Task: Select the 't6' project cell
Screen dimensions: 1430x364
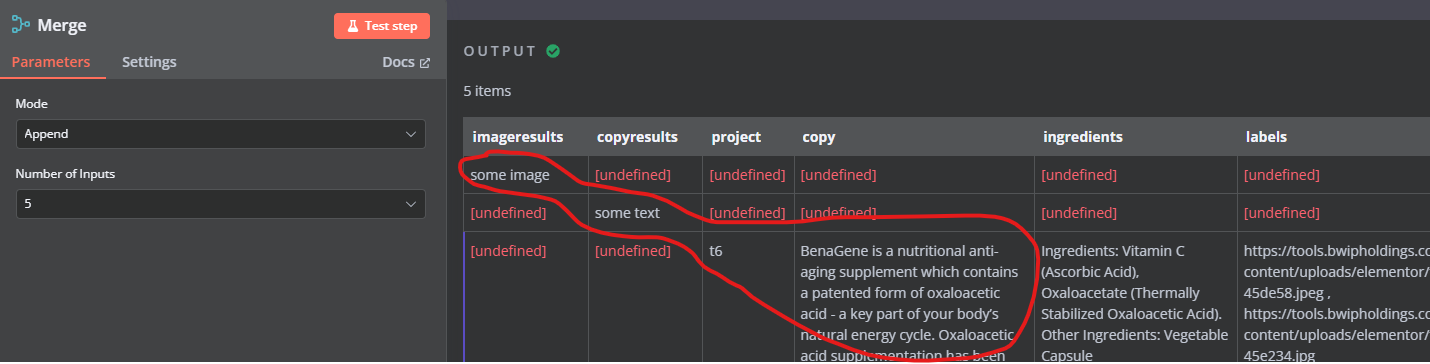Action: [x=749, y=298]
